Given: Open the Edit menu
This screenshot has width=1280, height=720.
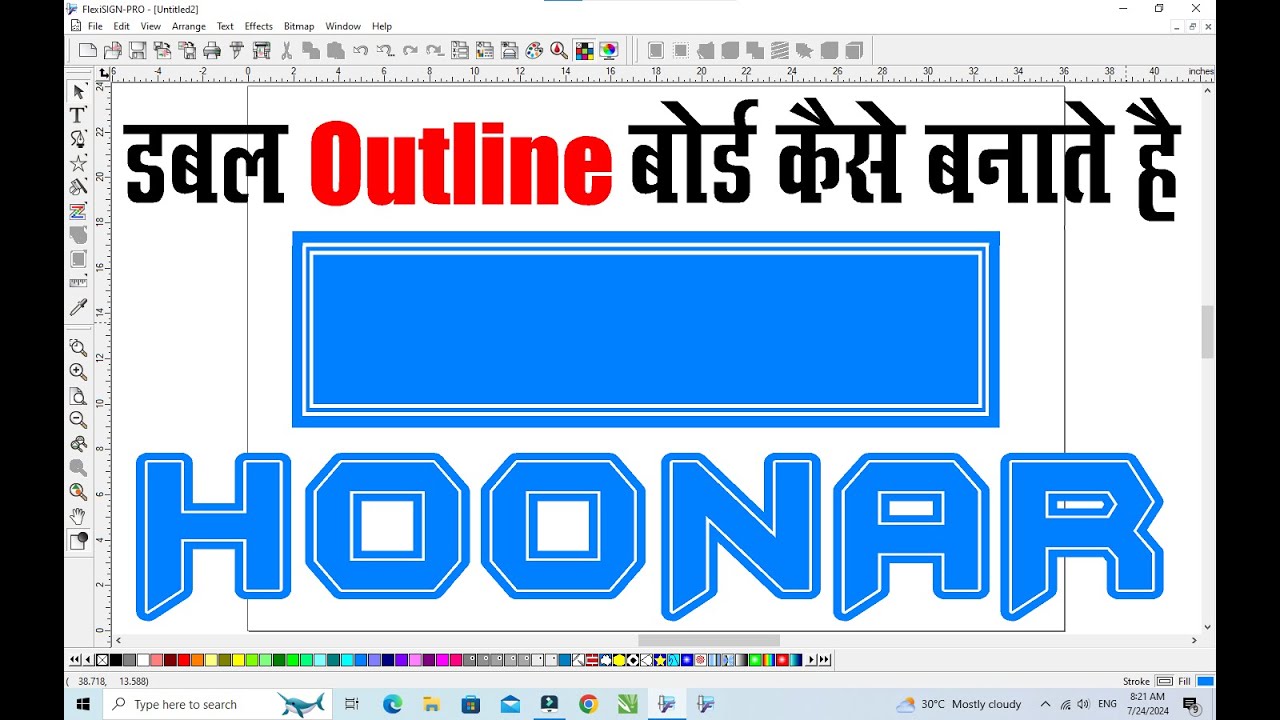Looking at the screenshot, I should pos(121,26).
